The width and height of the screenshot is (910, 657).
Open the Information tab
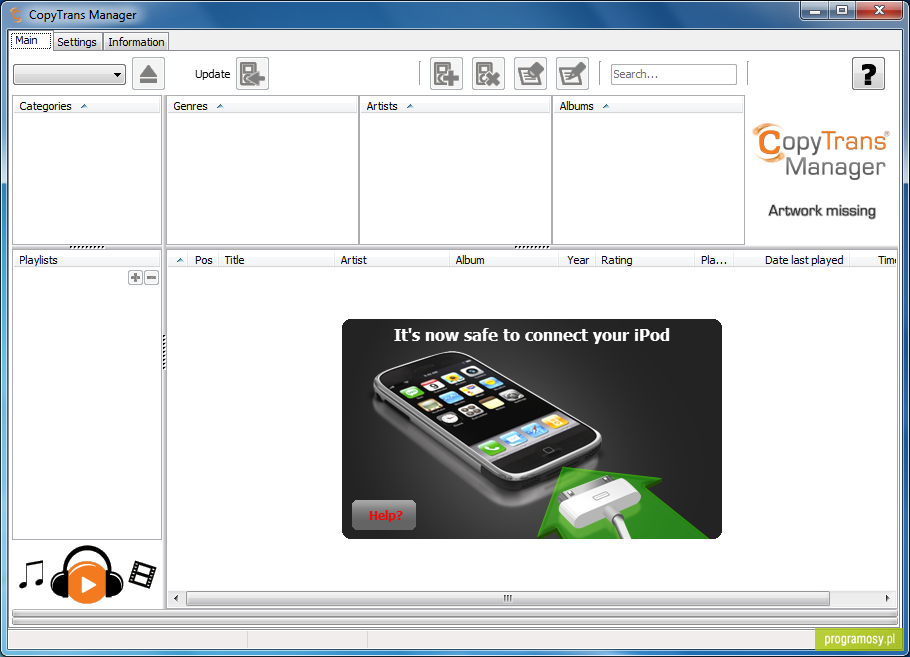pyautogui.click(x=136, y=42)
